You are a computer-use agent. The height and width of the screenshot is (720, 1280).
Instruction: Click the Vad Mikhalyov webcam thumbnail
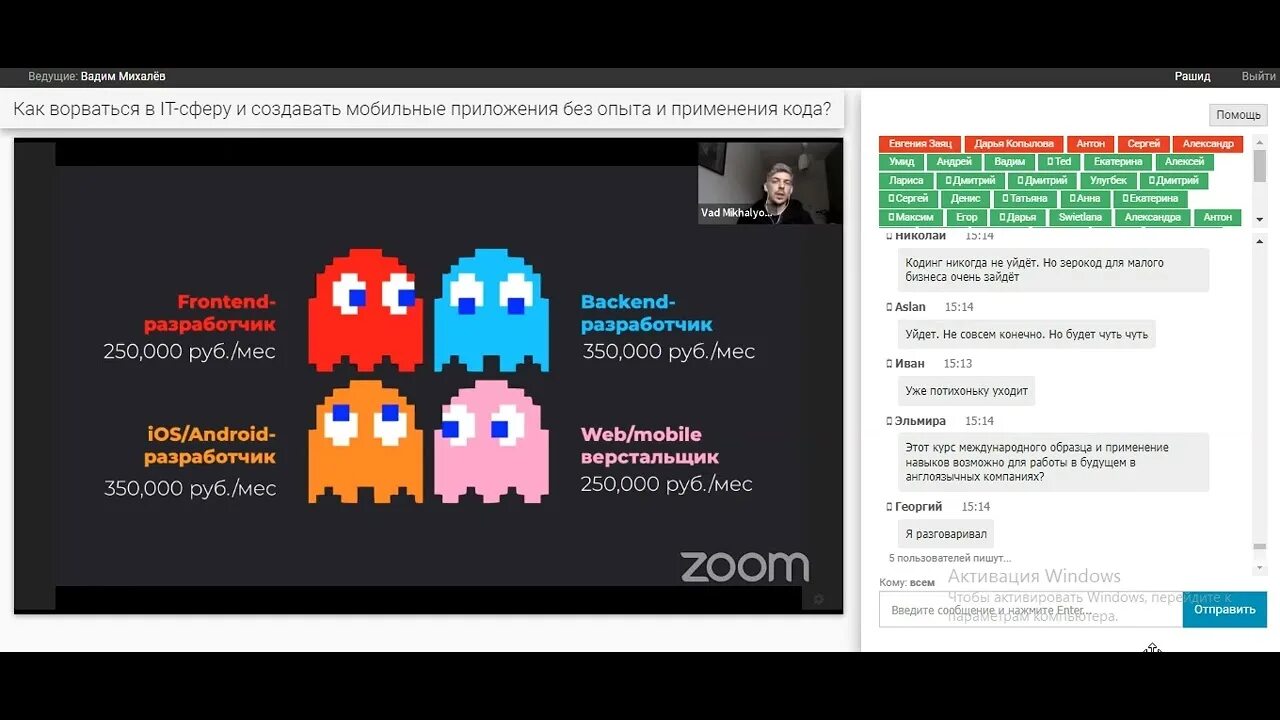[769, 181]
